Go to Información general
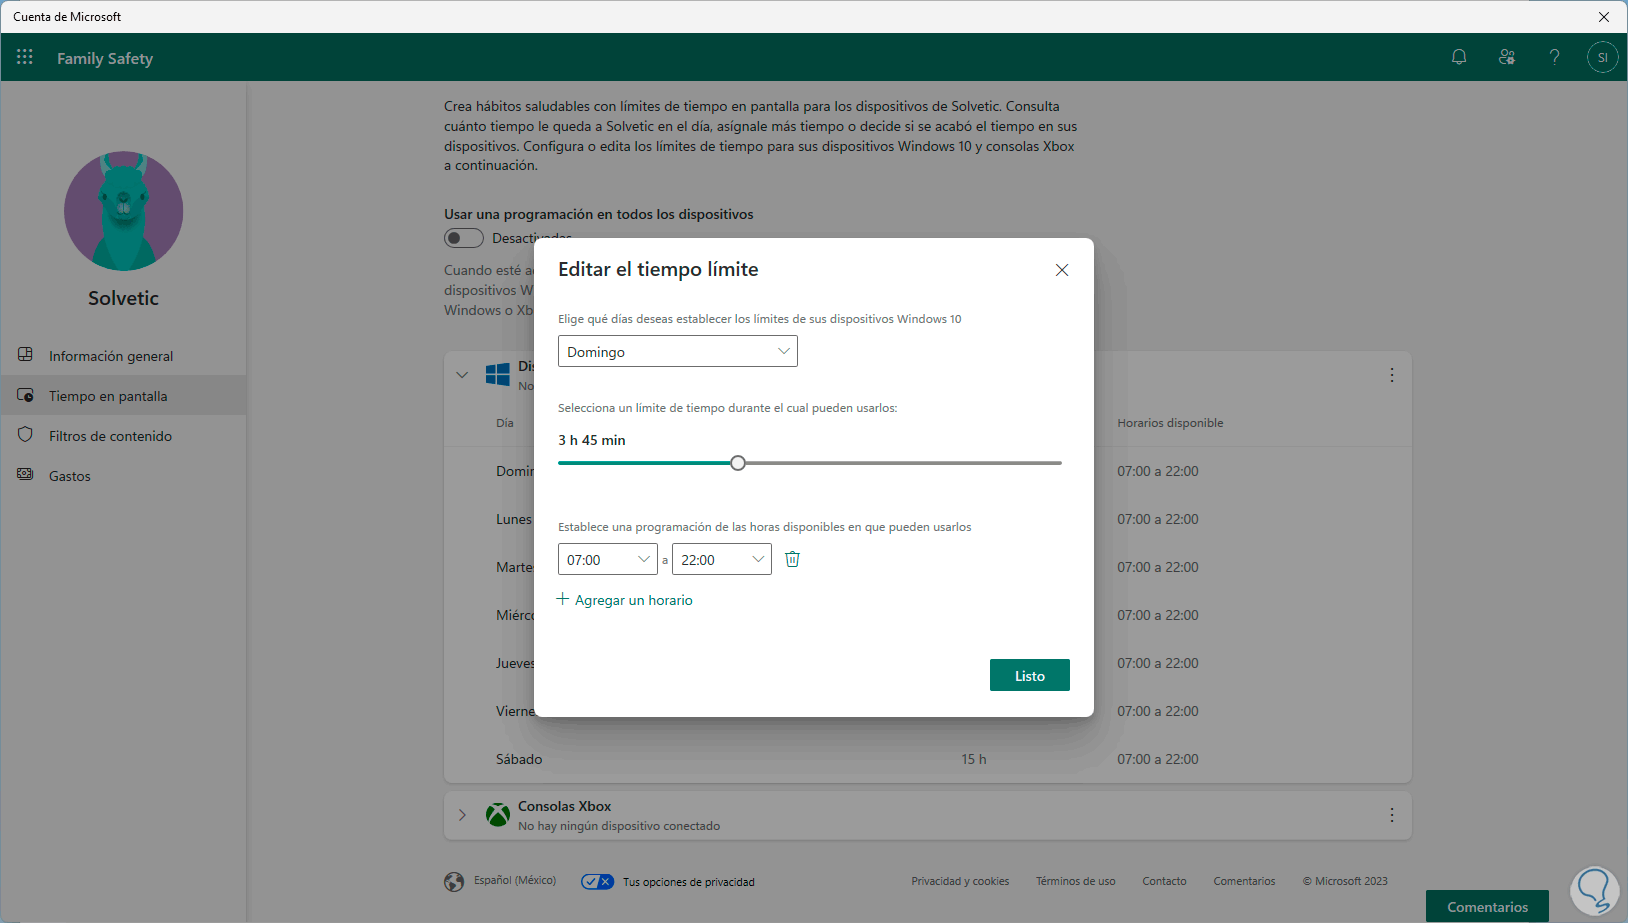The height and width of the screenshot is (923, 1628). coord(123,355)
